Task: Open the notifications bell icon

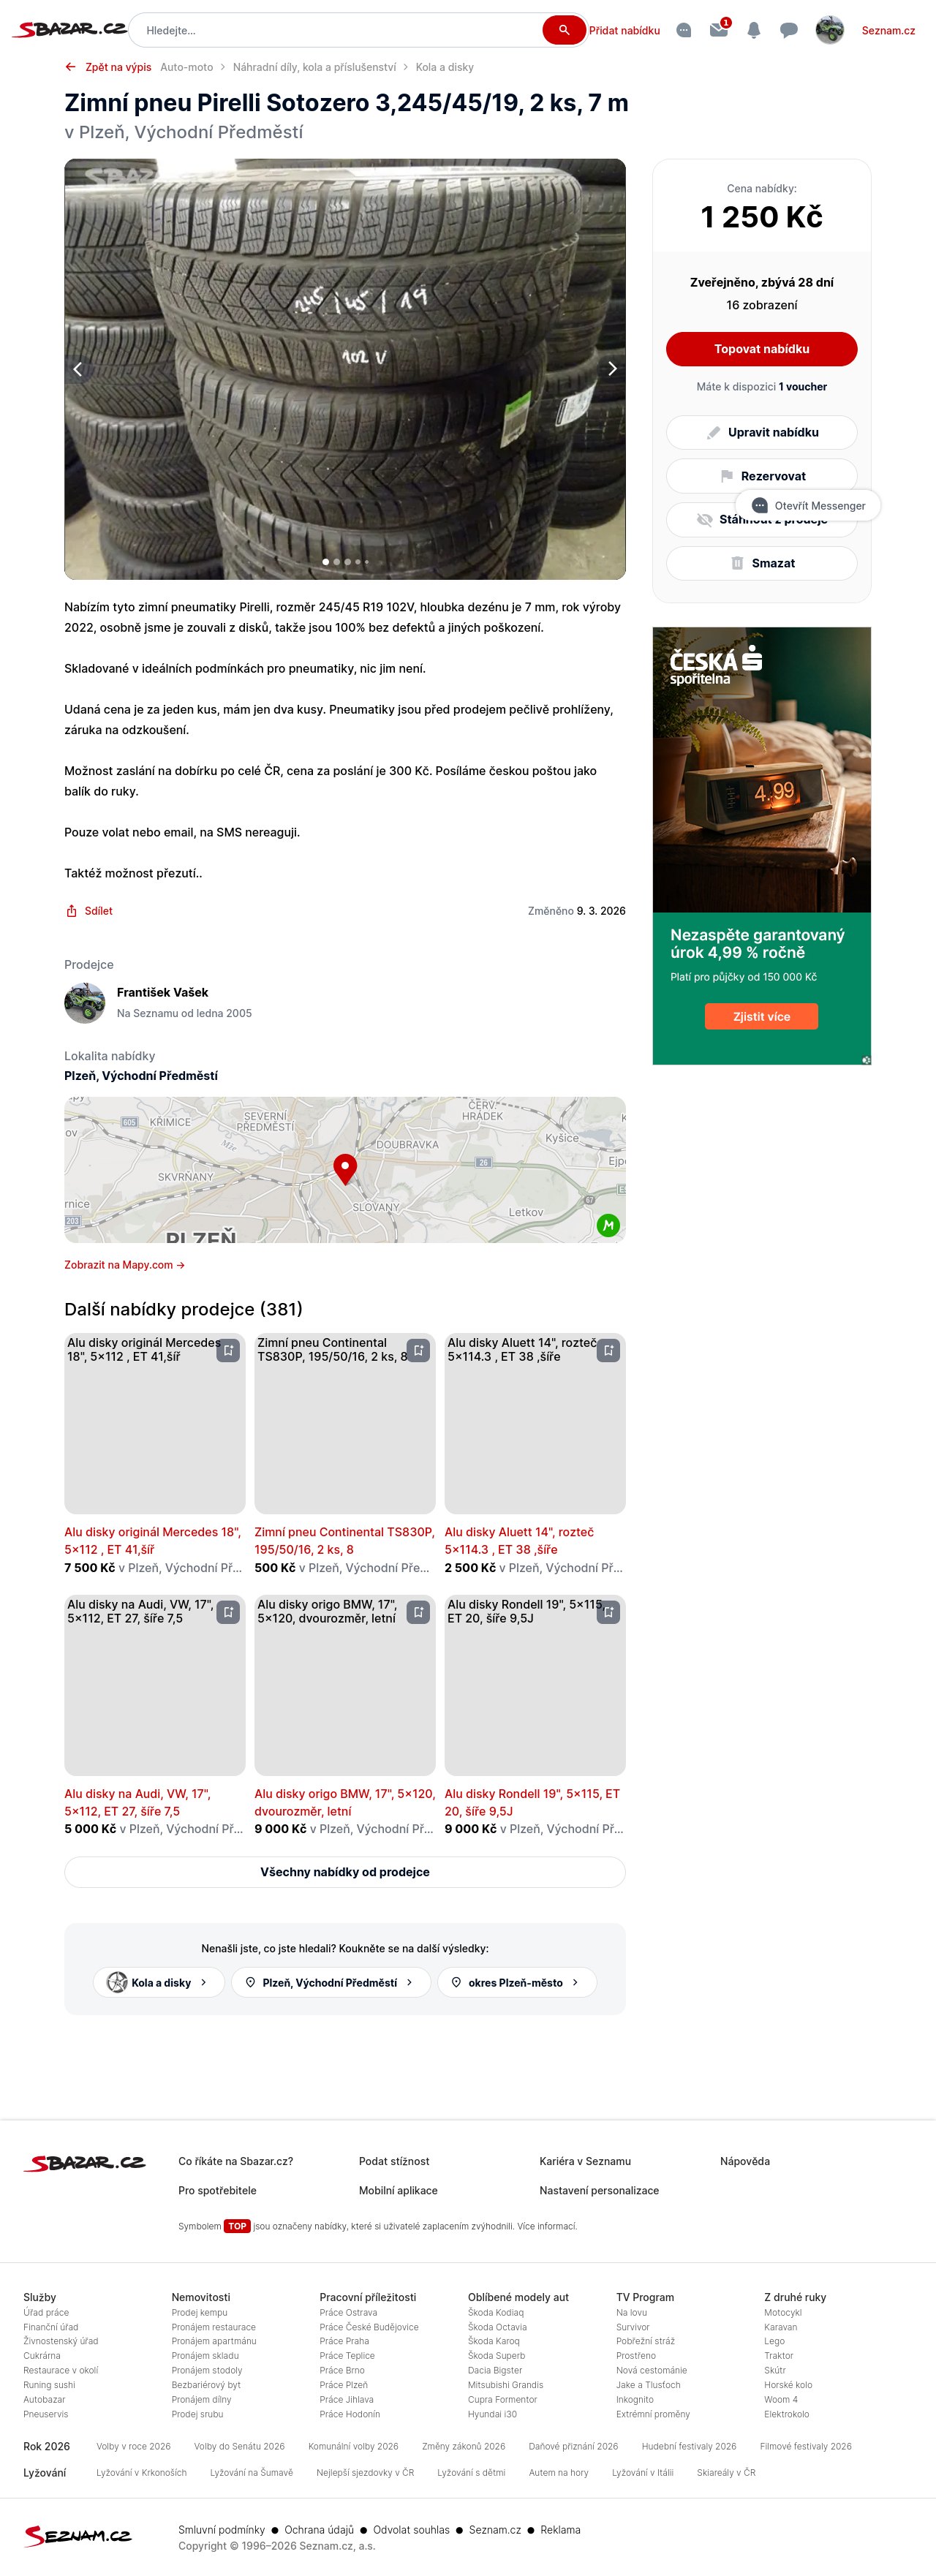Action: [x=754, y=30]
